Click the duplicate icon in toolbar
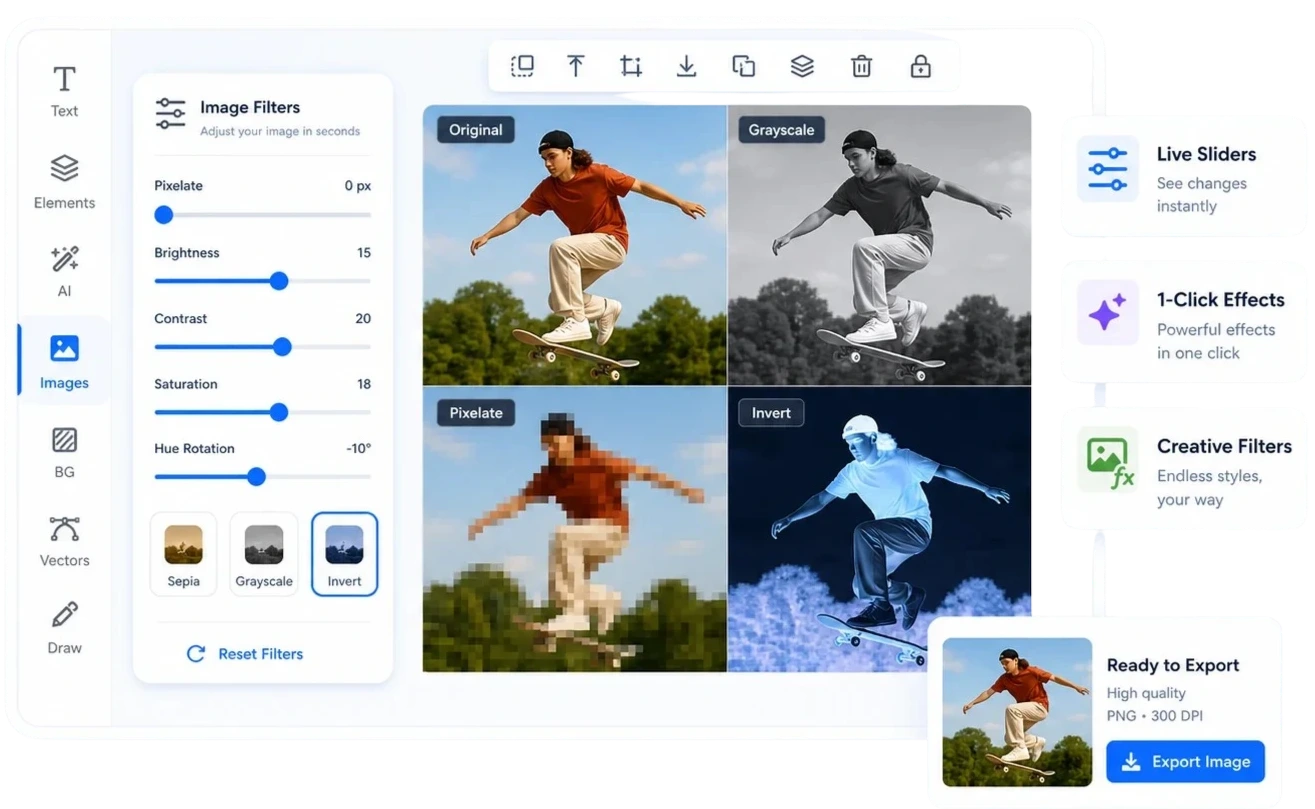1315x809 pixels. [x=744, y=67]
